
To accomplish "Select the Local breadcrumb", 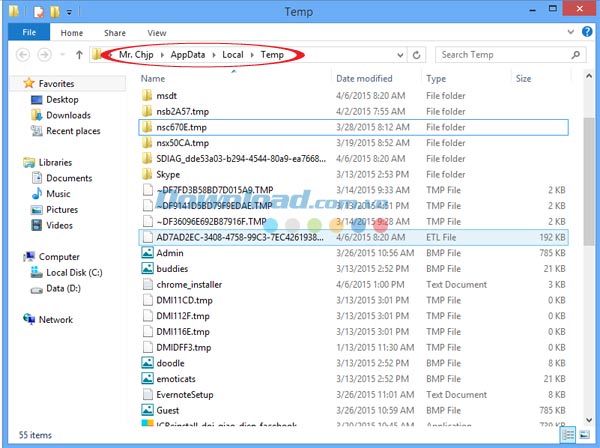I will [x=233, y=55].
